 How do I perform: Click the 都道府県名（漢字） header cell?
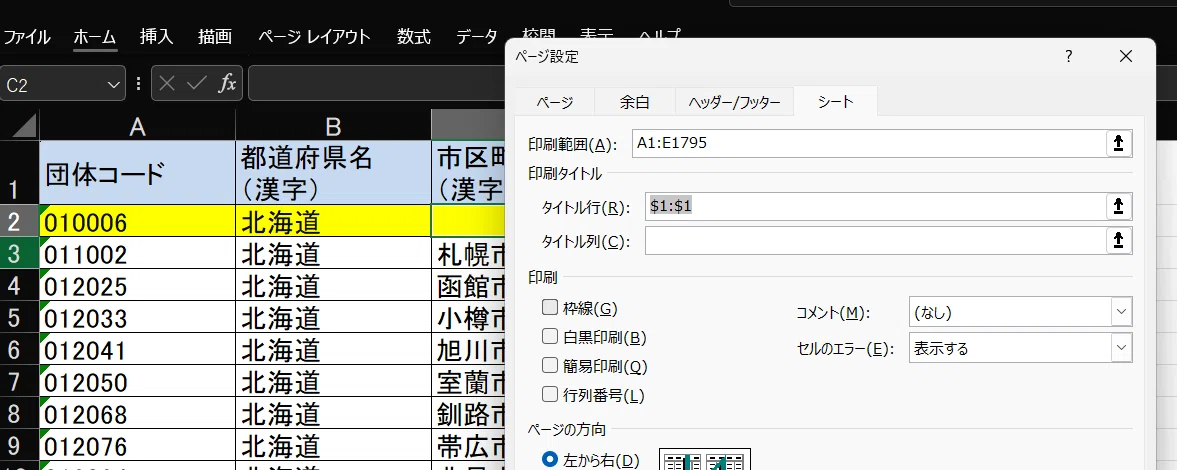pos(333,172)
